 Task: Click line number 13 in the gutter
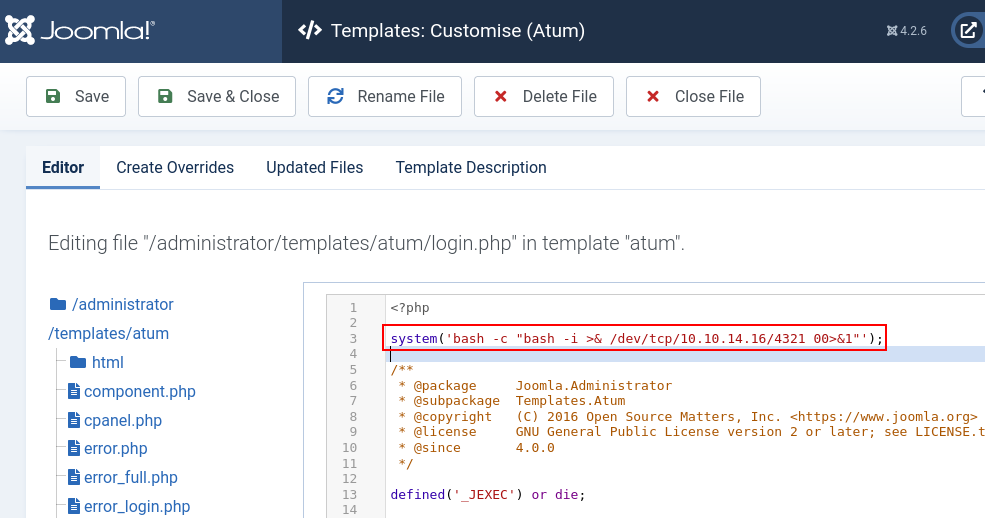point(349,494)
